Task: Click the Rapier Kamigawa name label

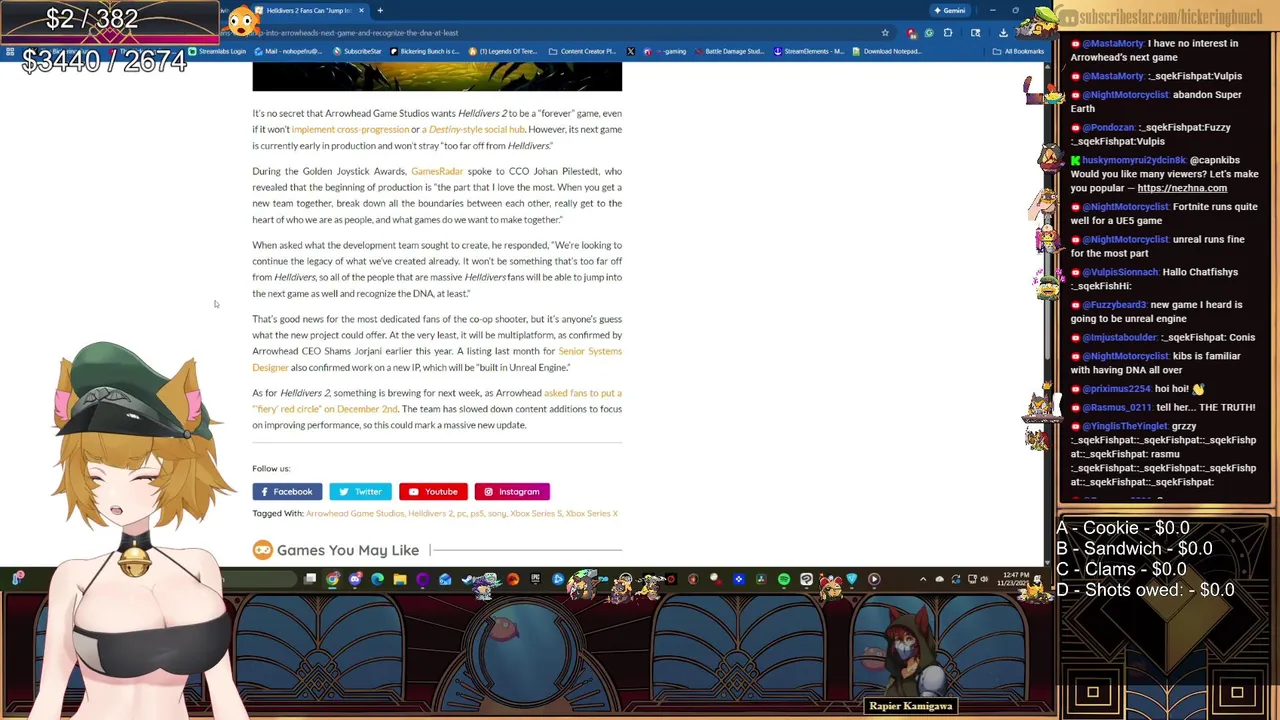Action: click(x=911, y=706)
